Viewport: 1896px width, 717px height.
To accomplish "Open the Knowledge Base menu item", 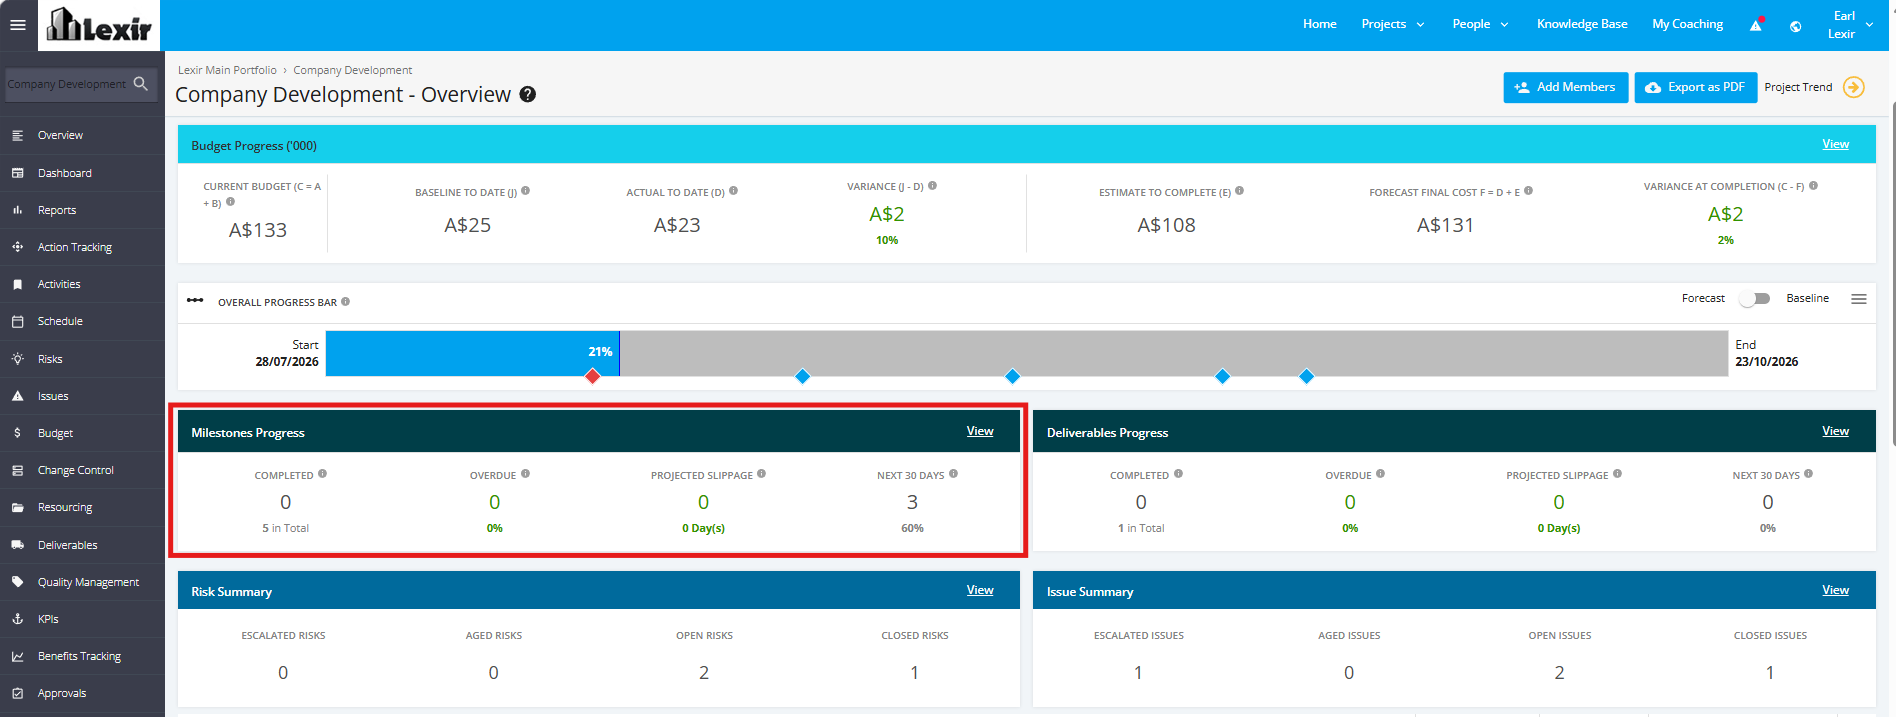I will [x=1582, y=24].
